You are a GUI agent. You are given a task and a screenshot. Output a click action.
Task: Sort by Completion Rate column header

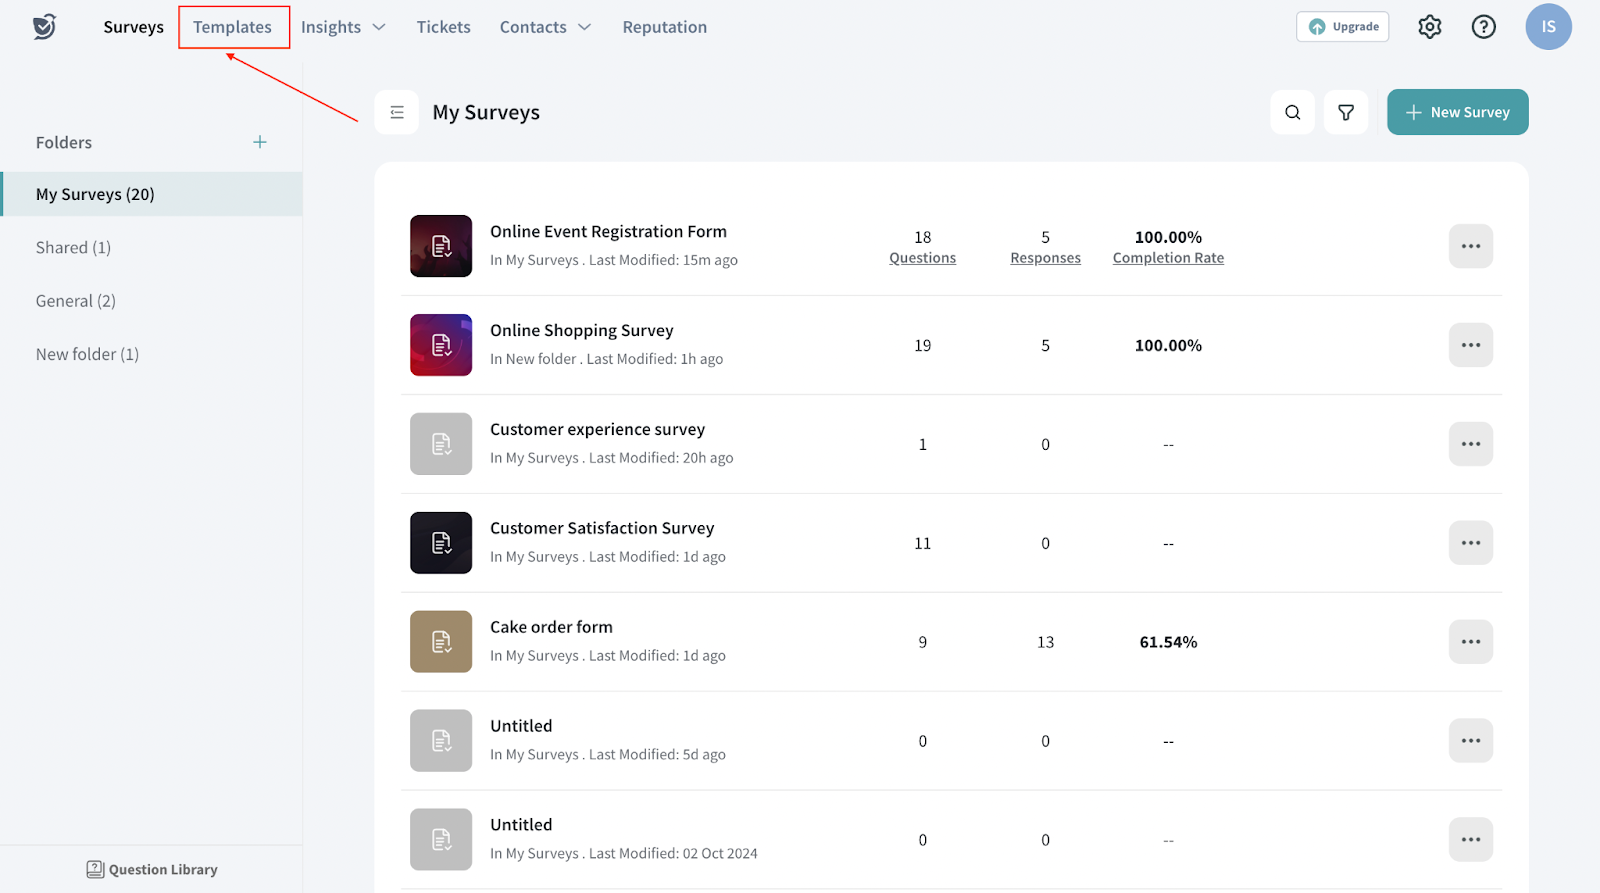pyautogui.click(x=1168, y=258)
